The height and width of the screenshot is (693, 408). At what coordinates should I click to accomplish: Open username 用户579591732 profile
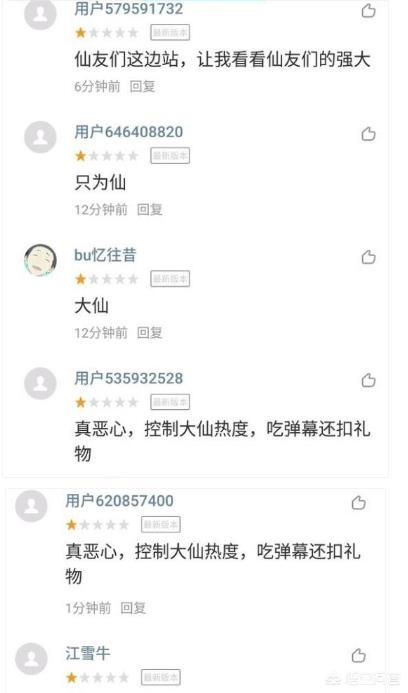coord(128,9)
